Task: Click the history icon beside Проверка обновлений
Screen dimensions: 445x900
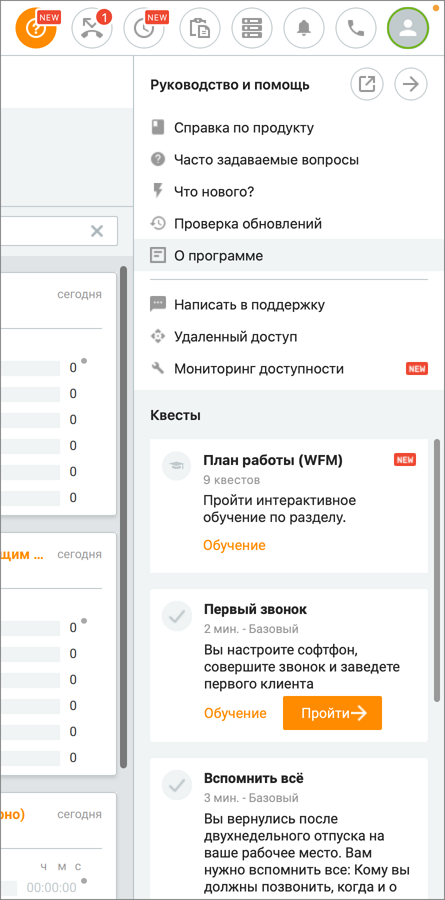Action: [158, 223]
